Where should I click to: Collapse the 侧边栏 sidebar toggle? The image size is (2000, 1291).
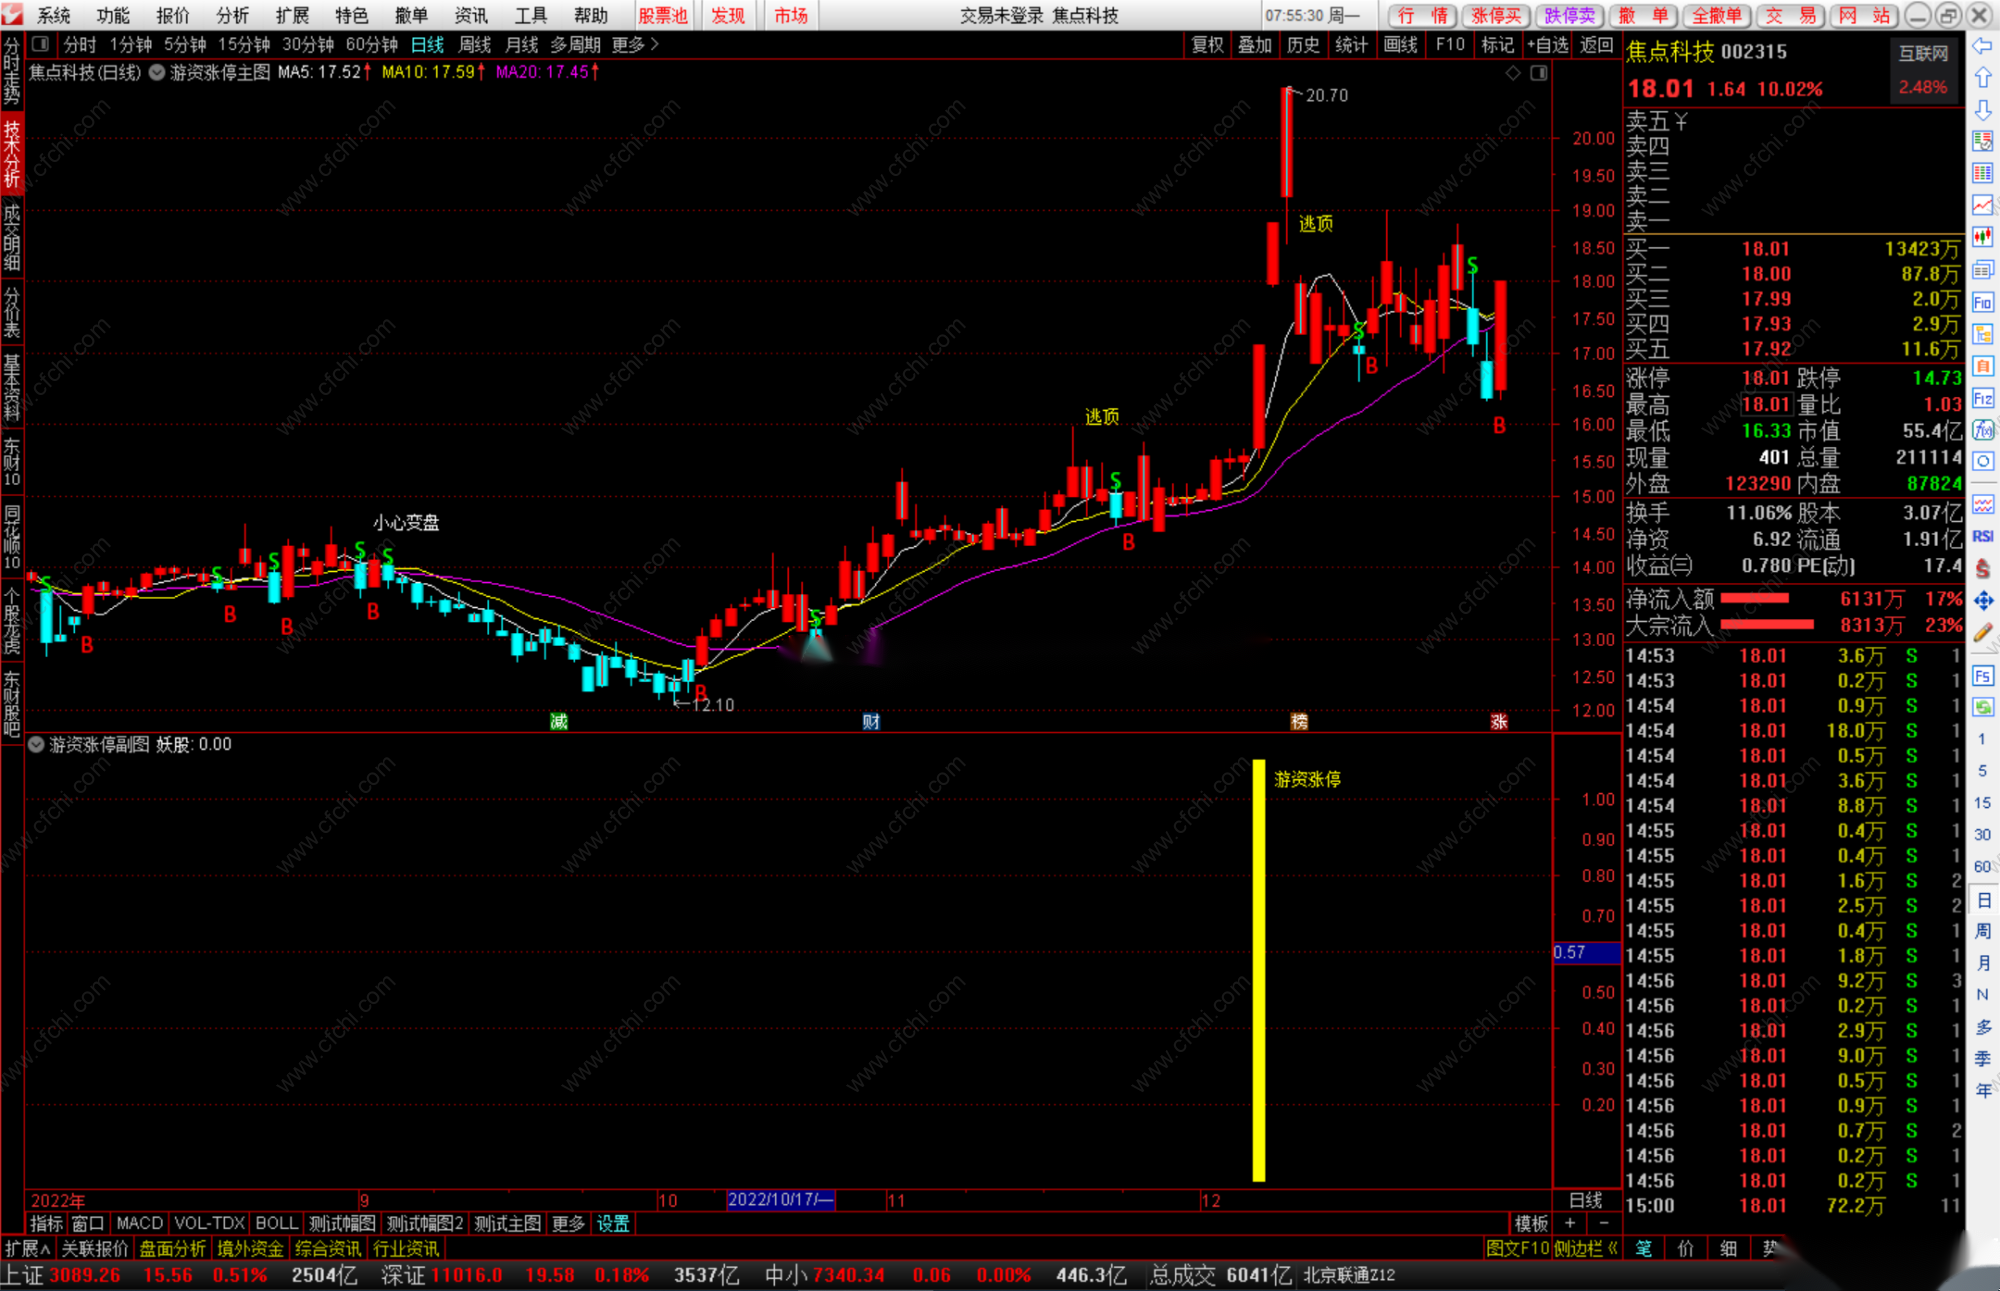1586,1248
